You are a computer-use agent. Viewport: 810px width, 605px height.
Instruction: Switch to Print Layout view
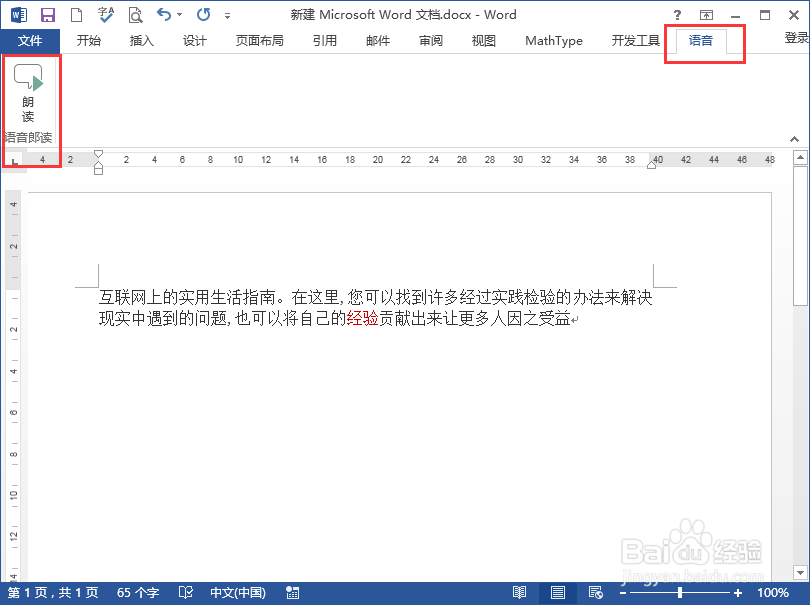tap(557, 593)
